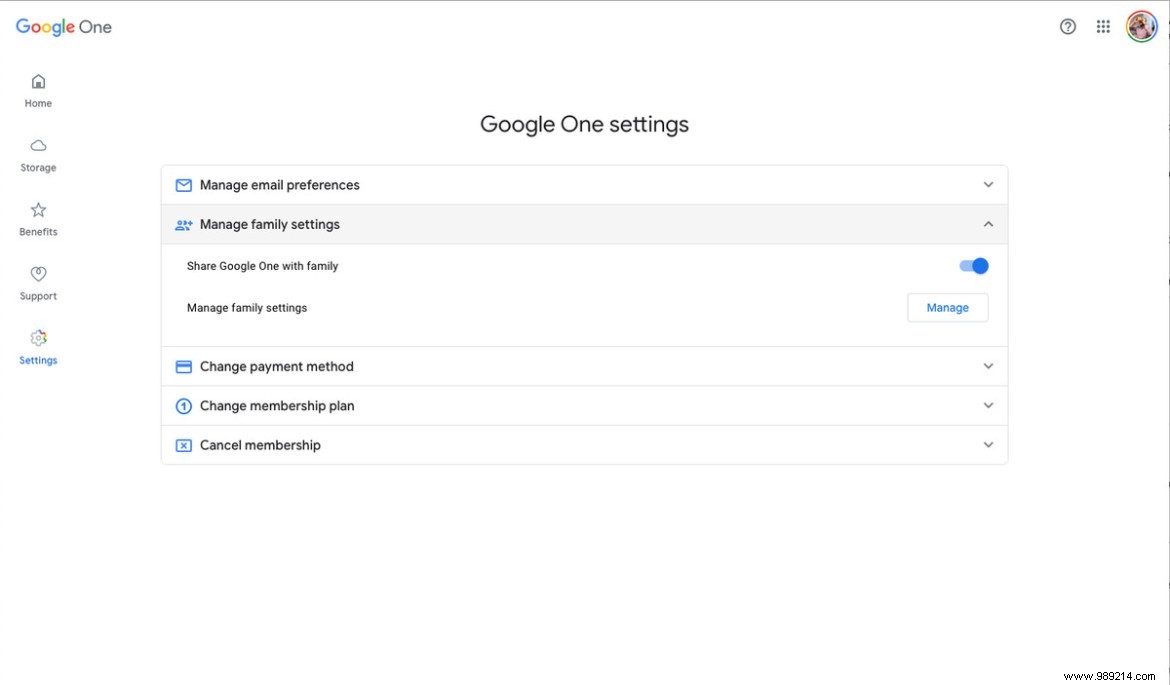Disable Share Google One with family toggle

tap(972, 265)
